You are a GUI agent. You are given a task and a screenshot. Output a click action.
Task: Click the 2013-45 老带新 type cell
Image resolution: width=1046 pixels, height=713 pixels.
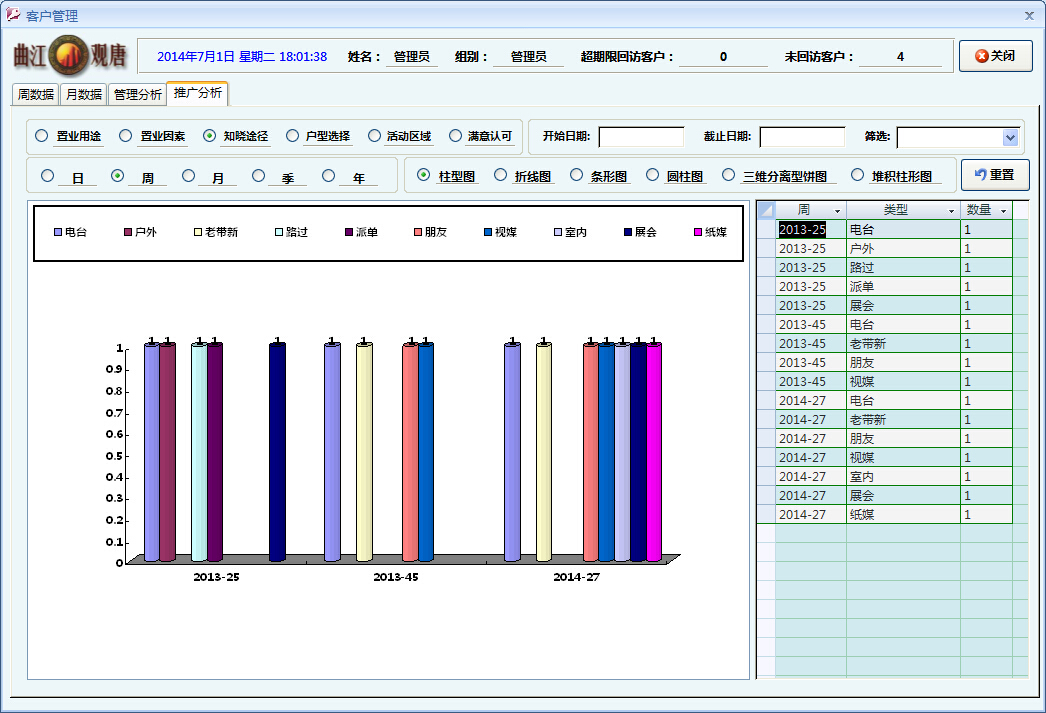[903, 343]
